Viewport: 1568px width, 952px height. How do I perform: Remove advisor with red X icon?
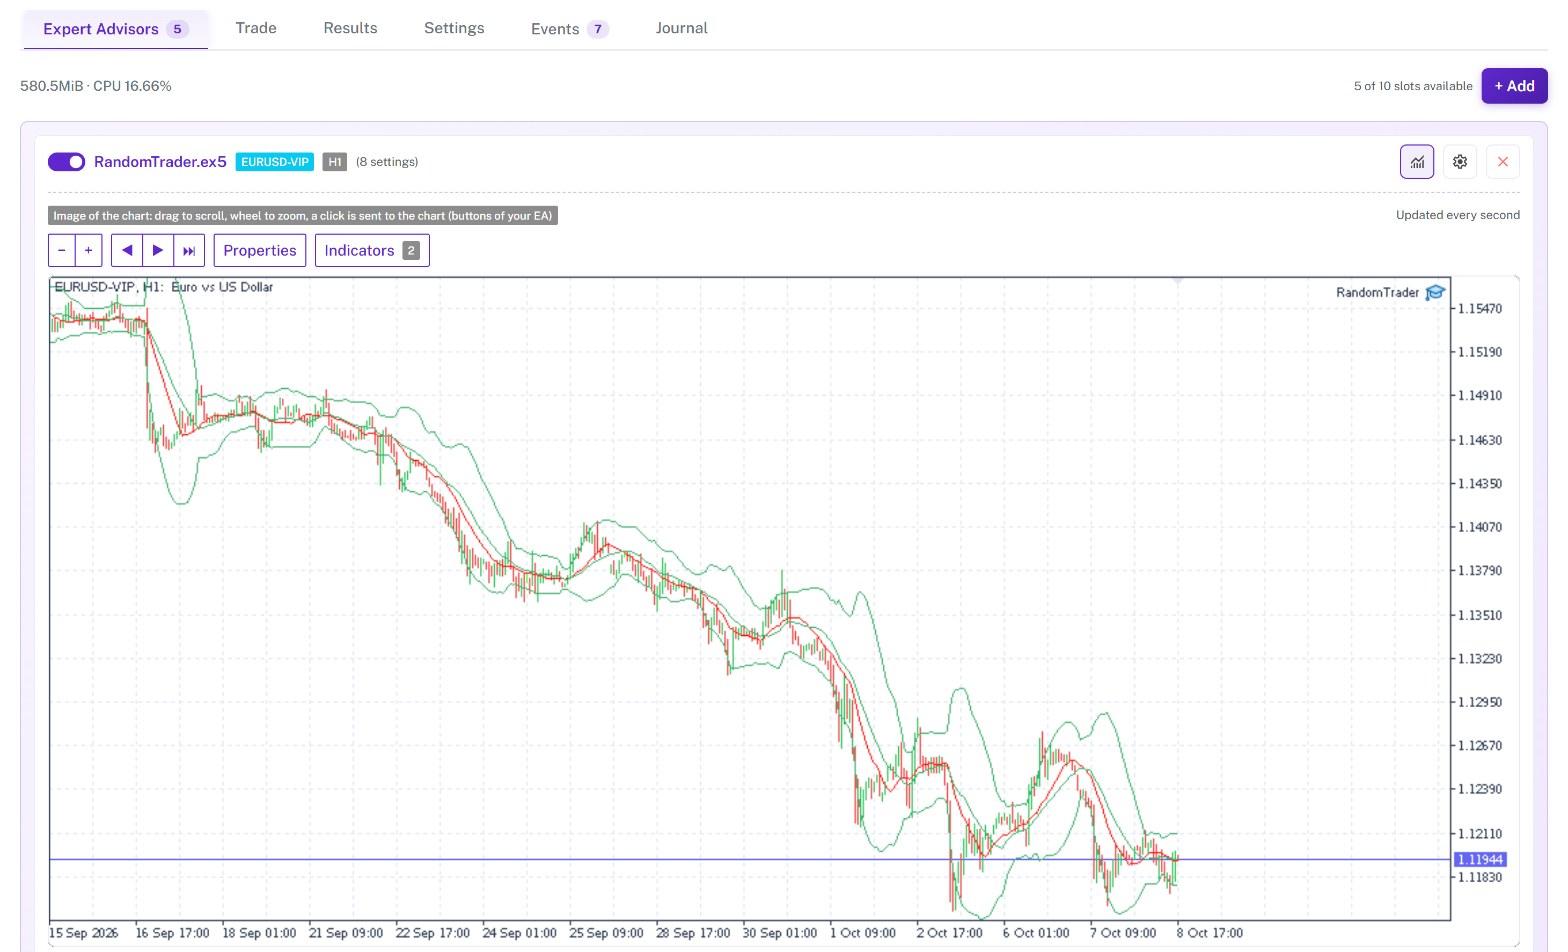point(1503,162)
